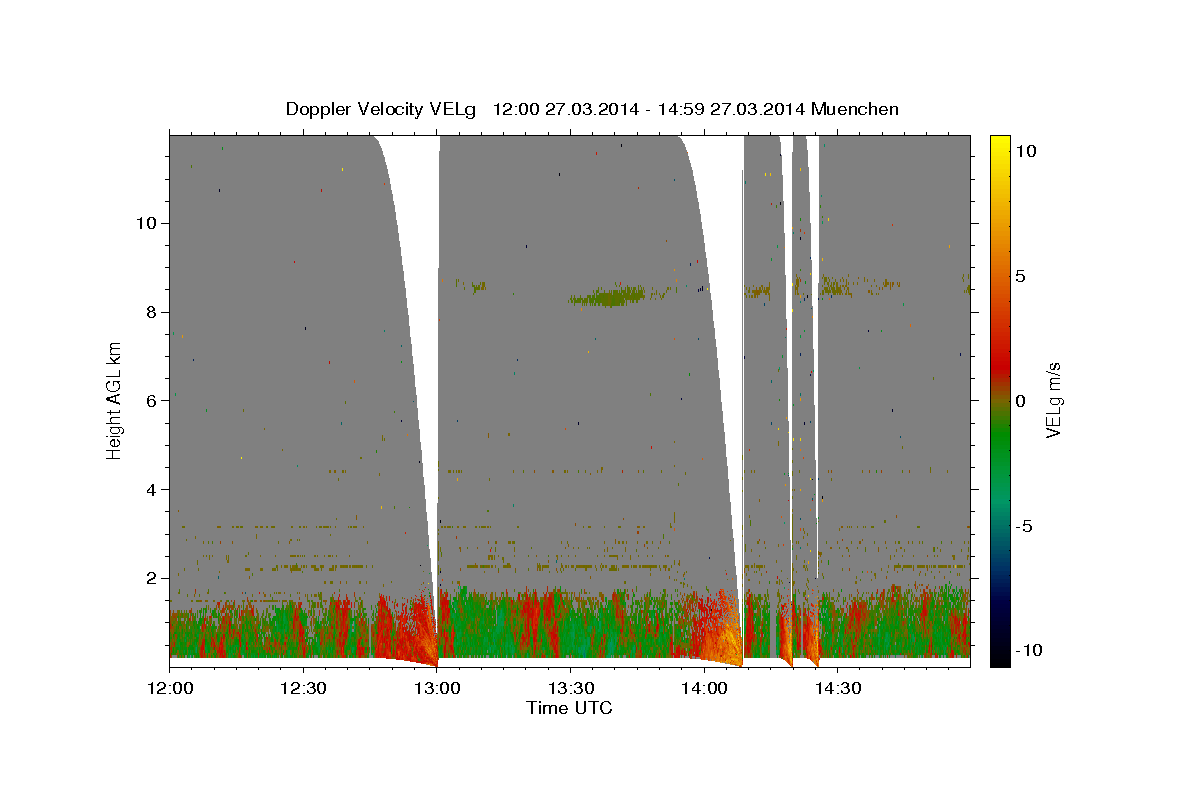The width and height of the screenshot is (1200, 800).
Task: Click the 13:00 time tick label
Action: pyautogui.click(x=437, y=689)
